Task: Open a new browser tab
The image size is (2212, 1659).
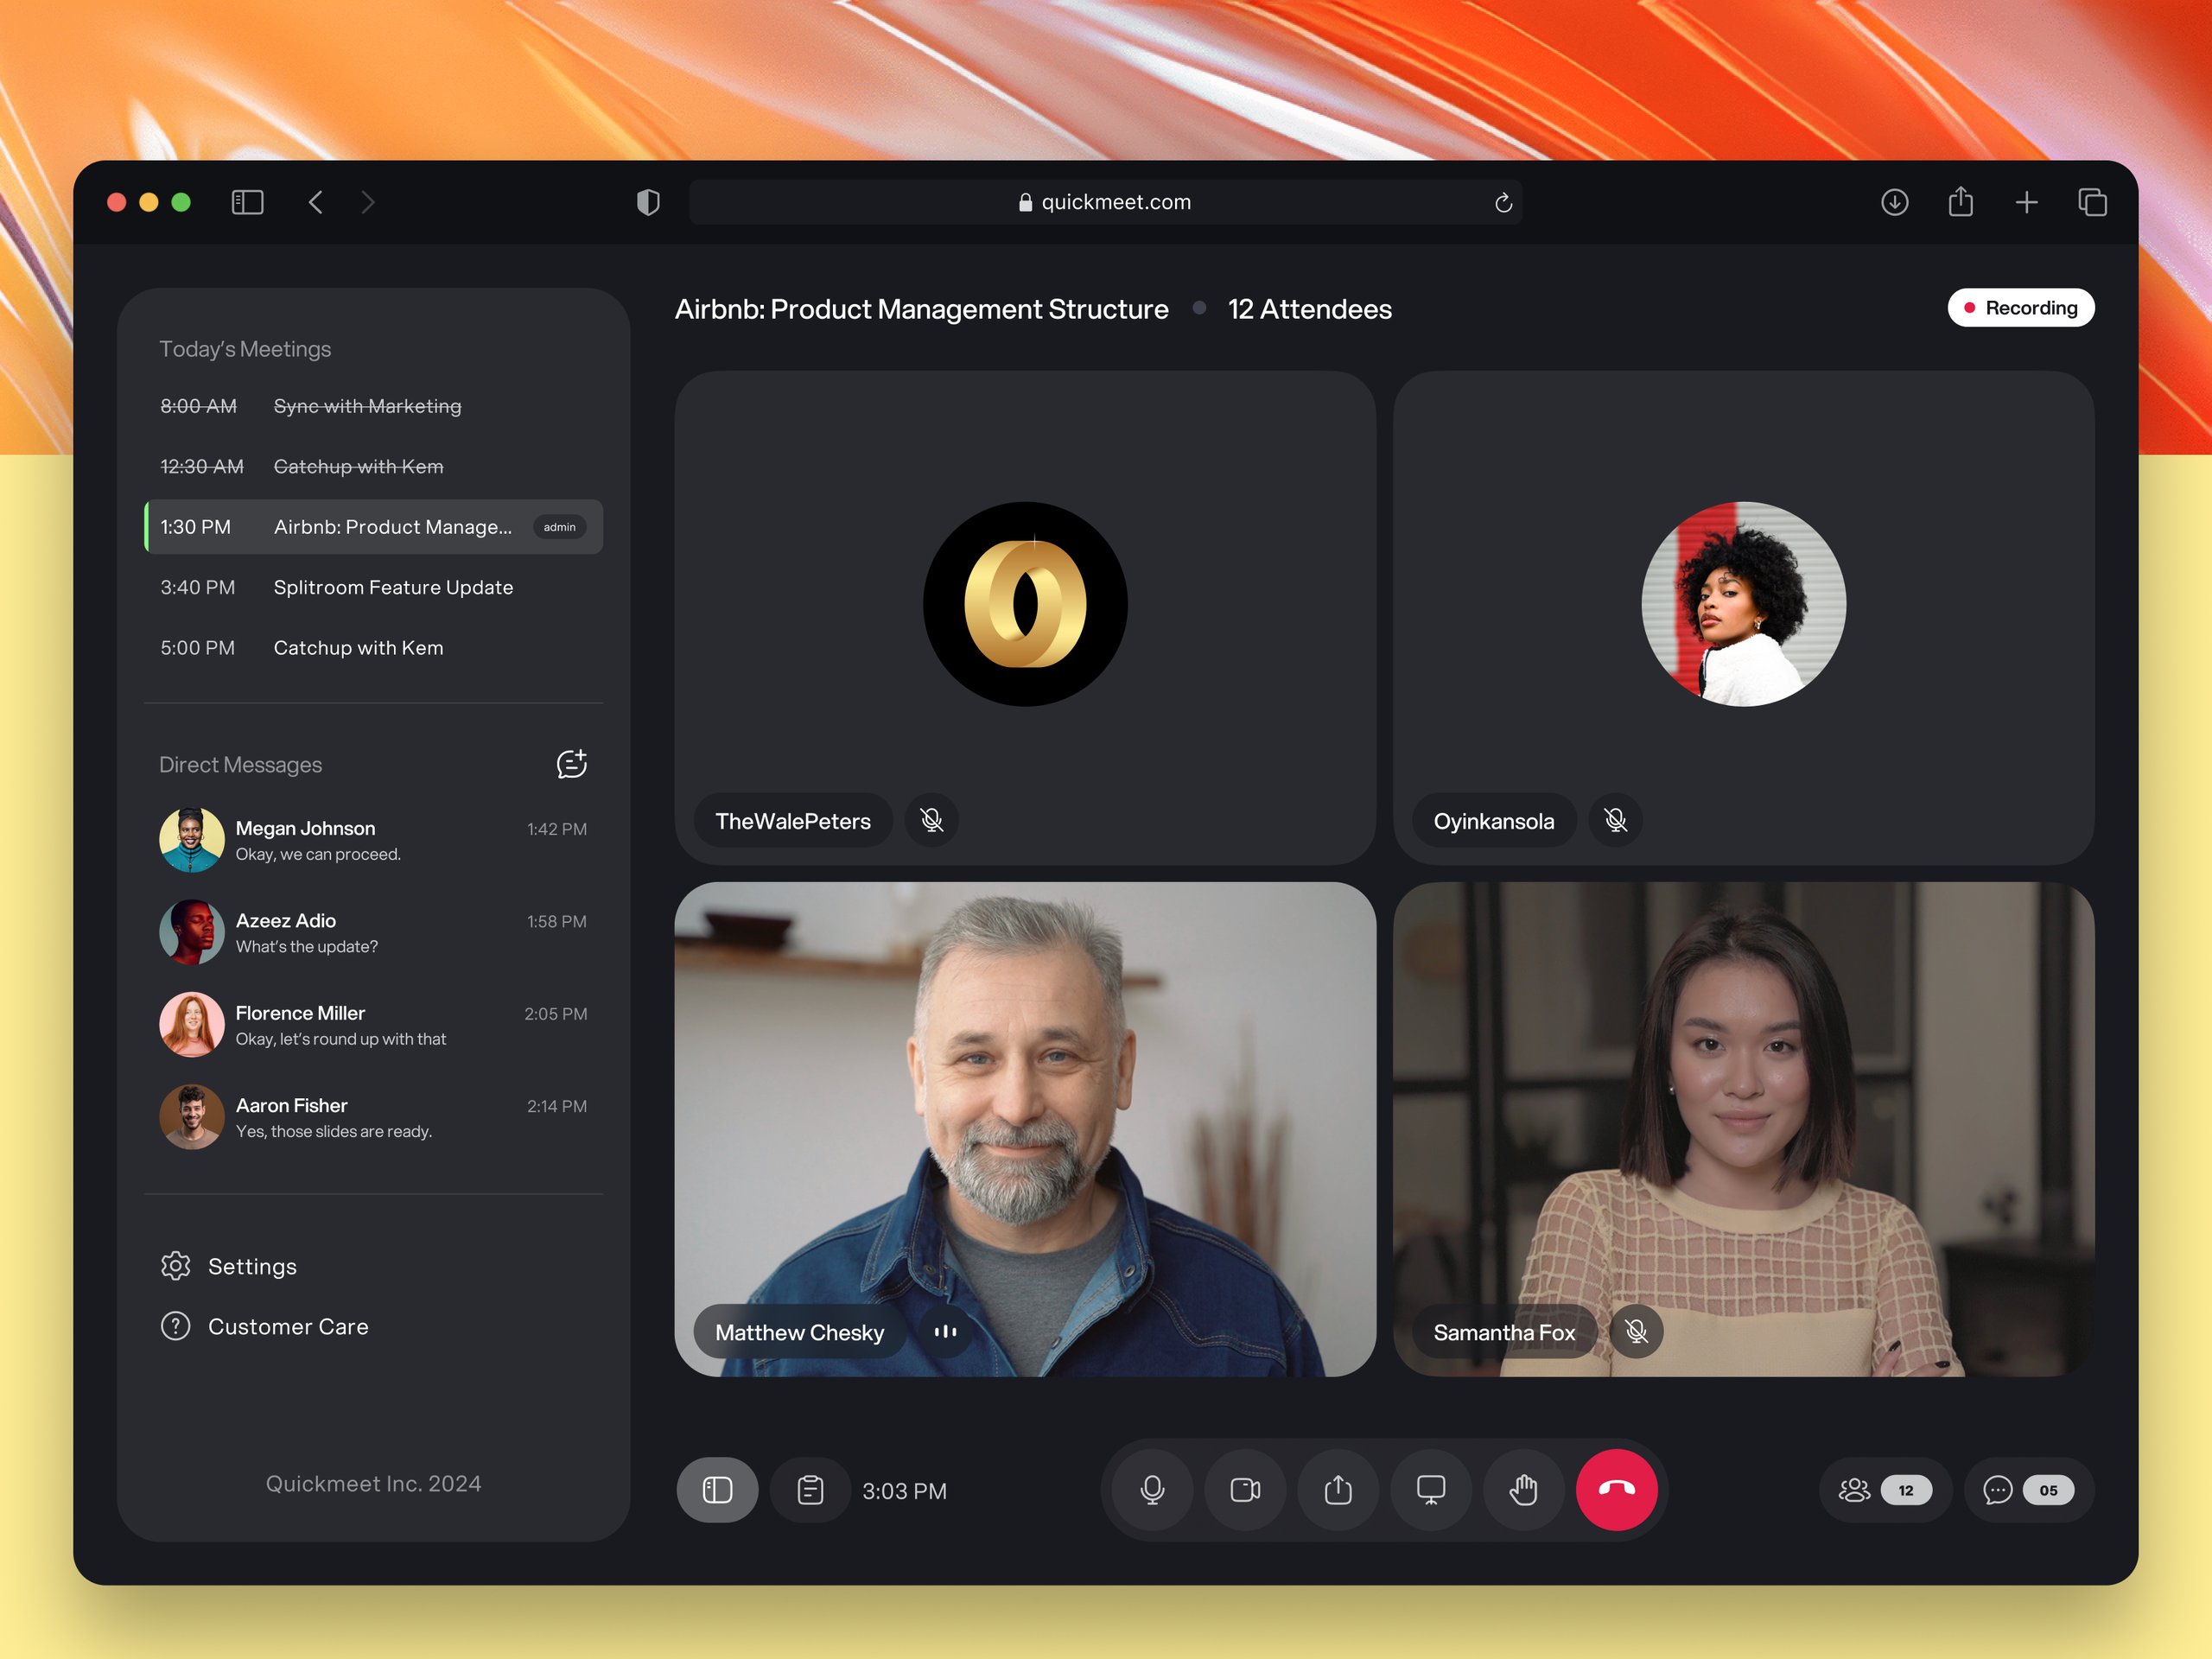Action: [2026, 203]
